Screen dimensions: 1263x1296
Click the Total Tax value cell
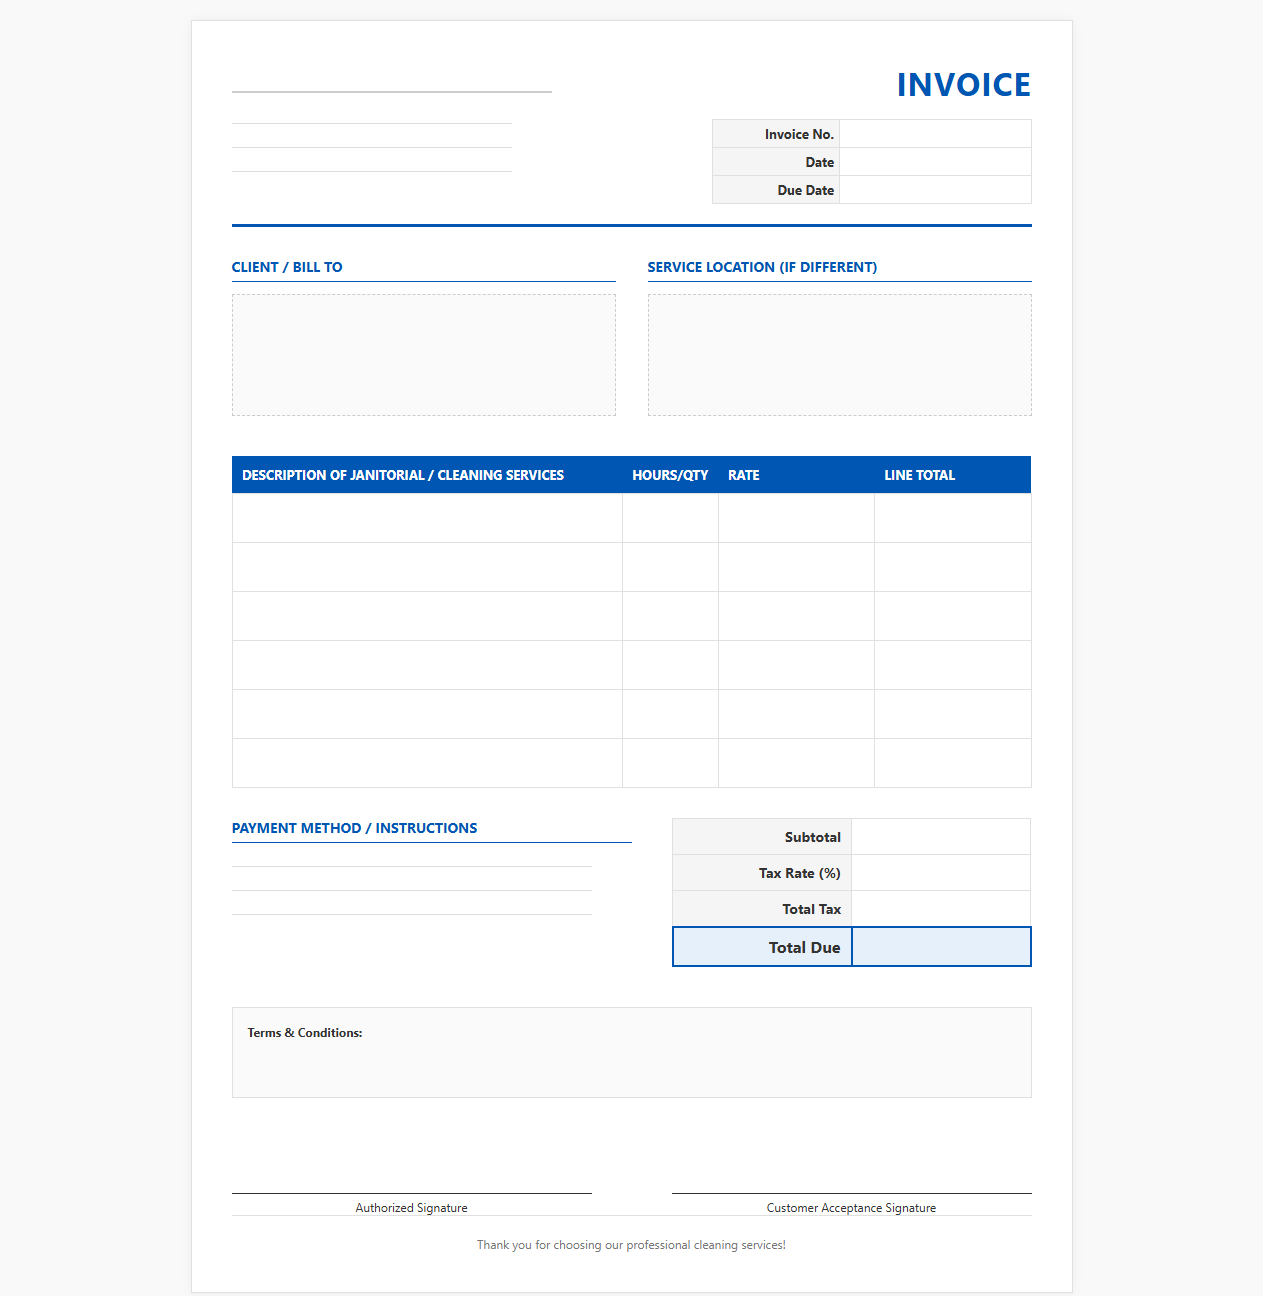(x=941, y=909)
